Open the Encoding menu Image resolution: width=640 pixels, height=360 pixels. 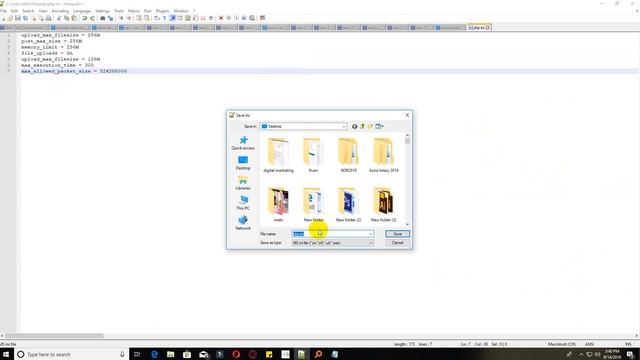tap(60, 11)
